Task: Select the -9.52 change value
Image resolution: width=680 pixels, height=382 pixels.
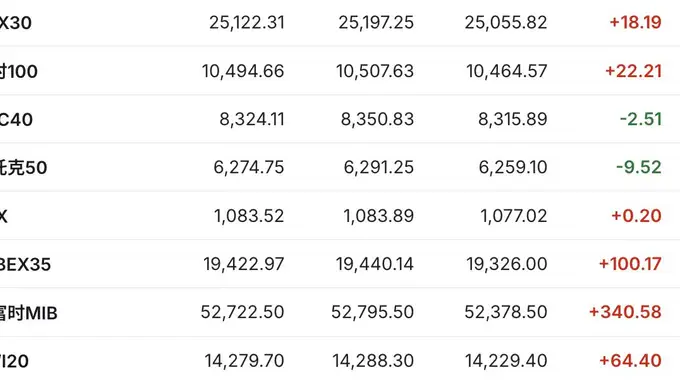Action: [639, 167]
